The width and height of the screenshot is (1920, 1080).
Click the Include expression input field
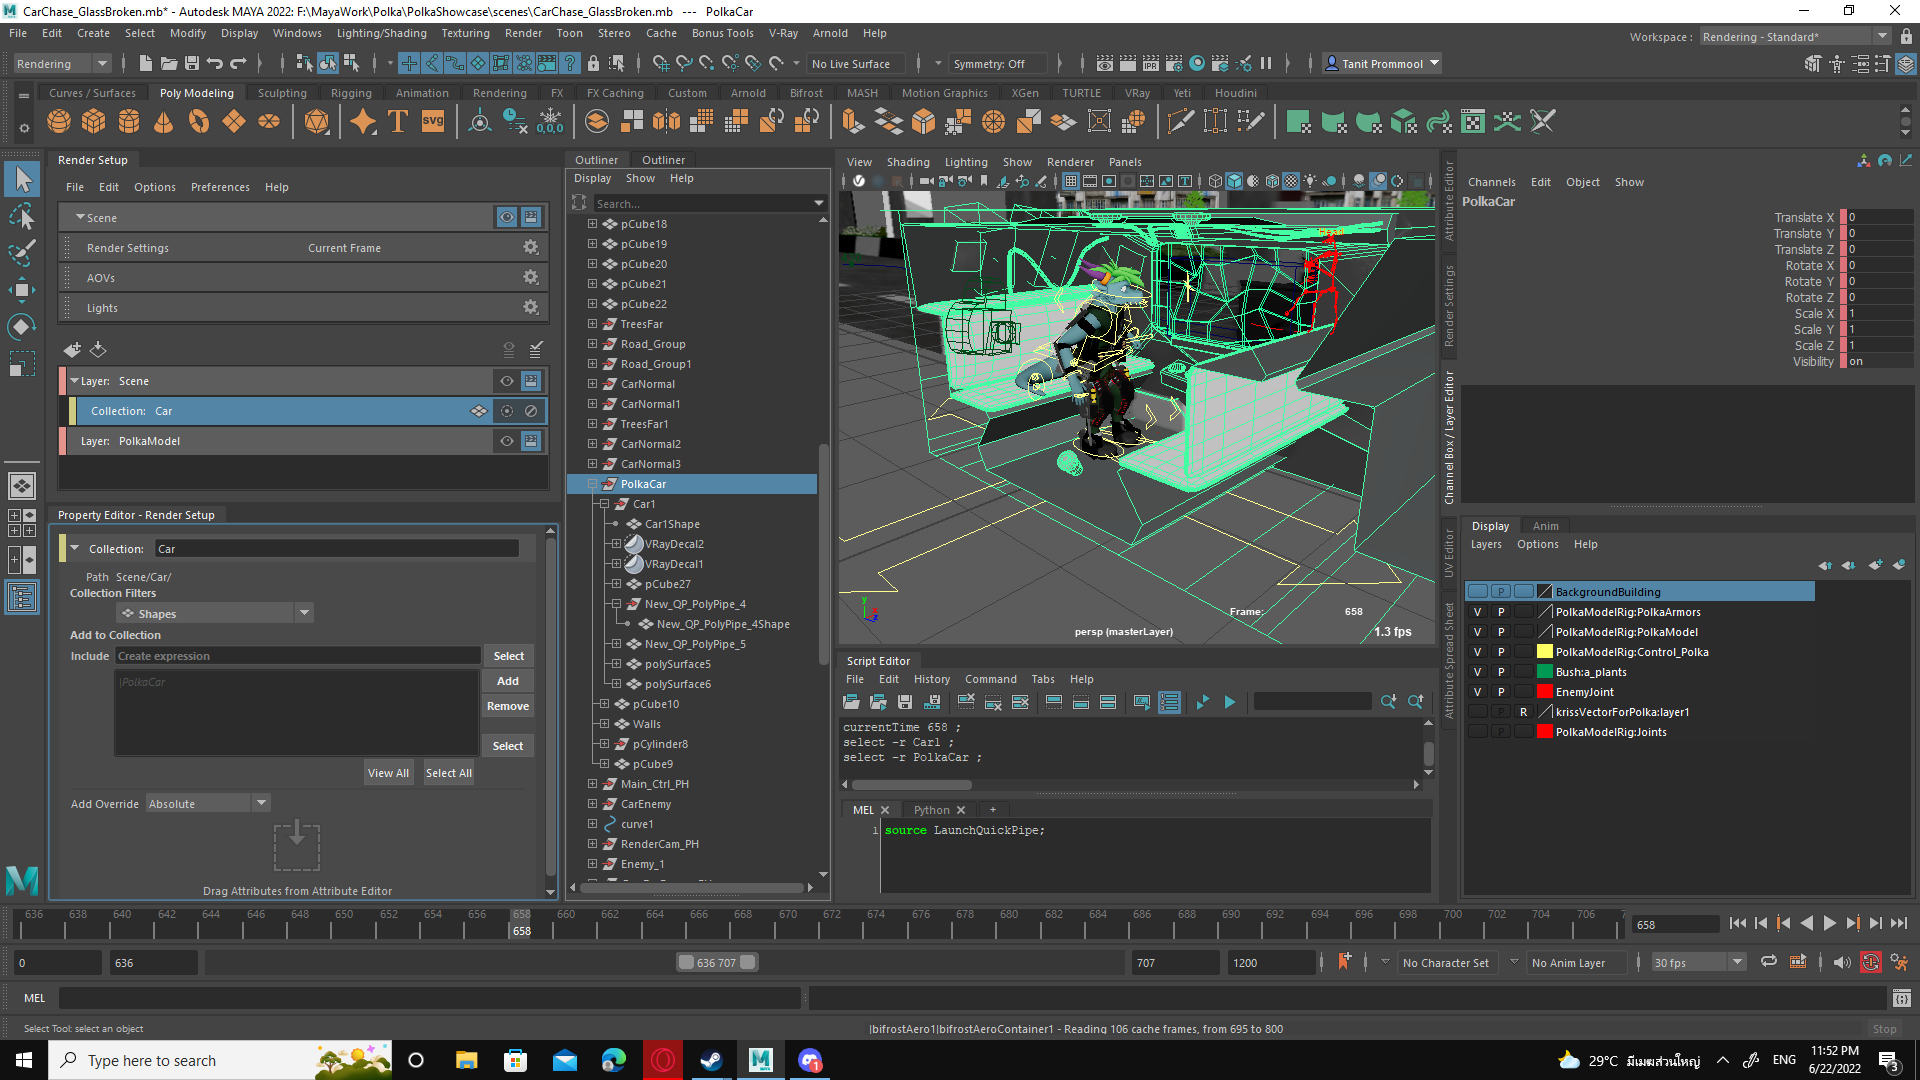coord(298,656)
